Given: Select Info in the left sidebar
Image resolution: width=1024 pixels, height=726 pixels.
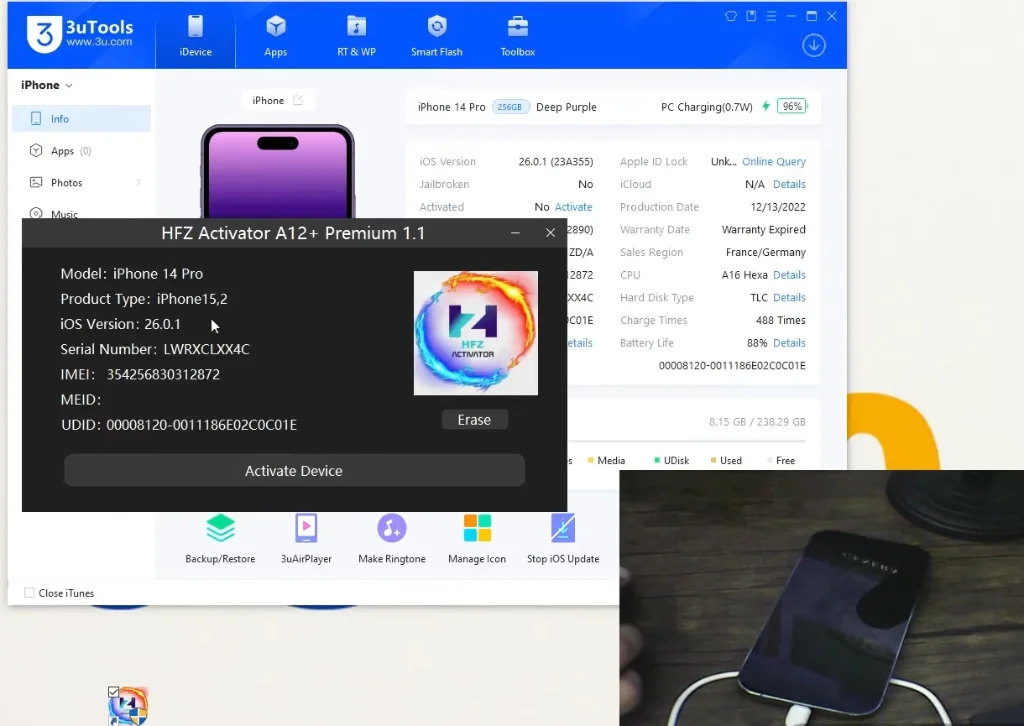Looking at the screenshot, I should (x=82, y=119).
